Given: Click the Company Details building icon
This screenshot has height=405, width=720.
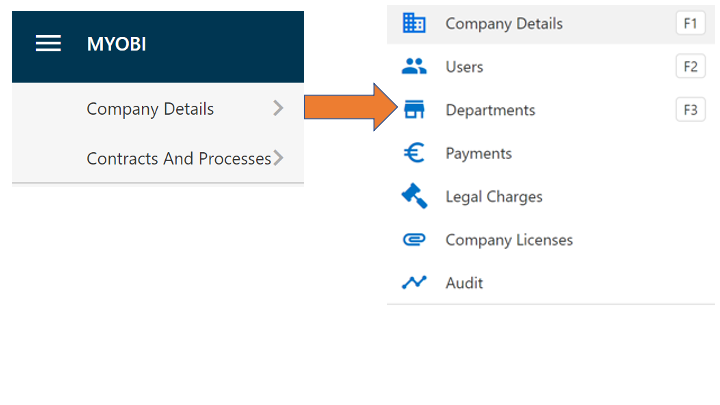Looking at the screenshot, I should pyautogui.click(x=414, y=23).
